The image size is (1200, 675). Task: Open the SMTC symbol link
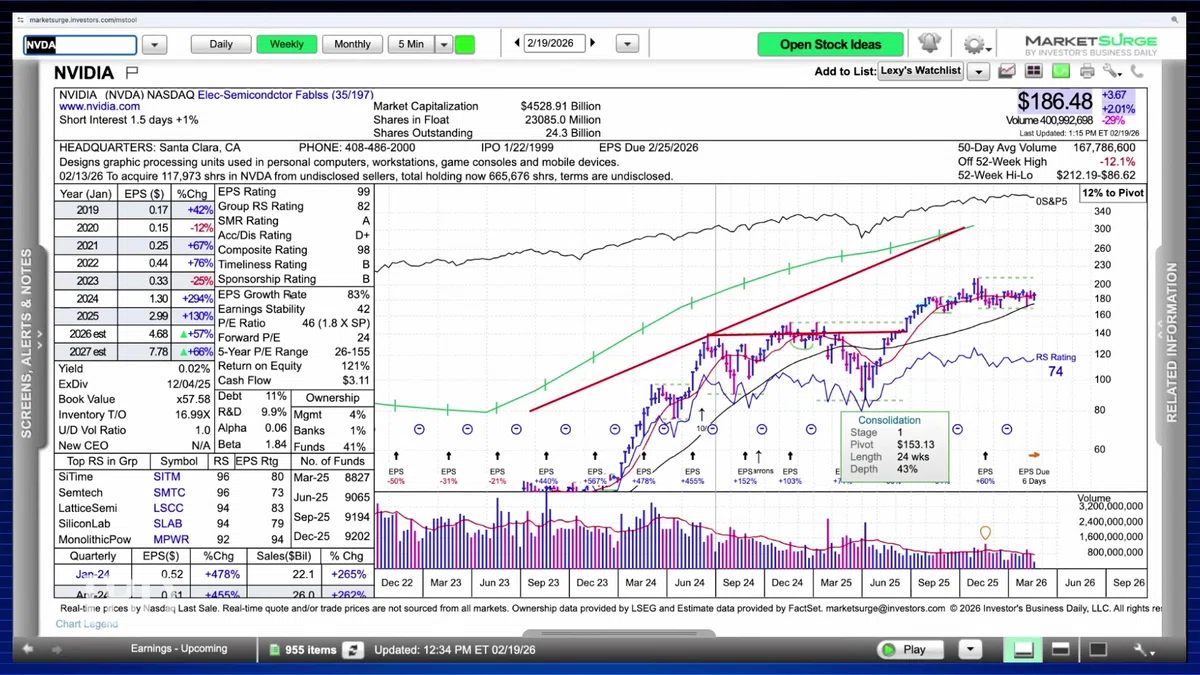[167, 493]
